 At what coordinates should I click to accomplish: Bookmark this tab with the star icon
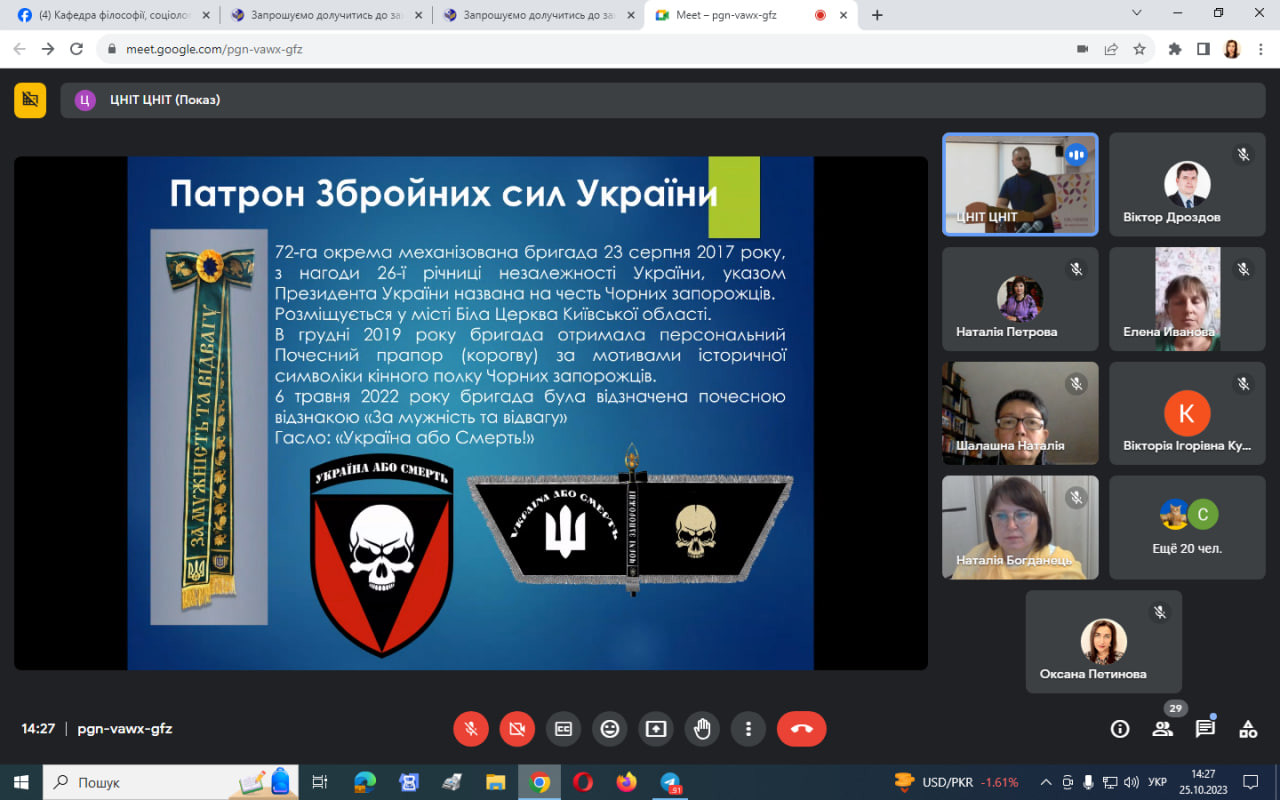[1139, 49]
